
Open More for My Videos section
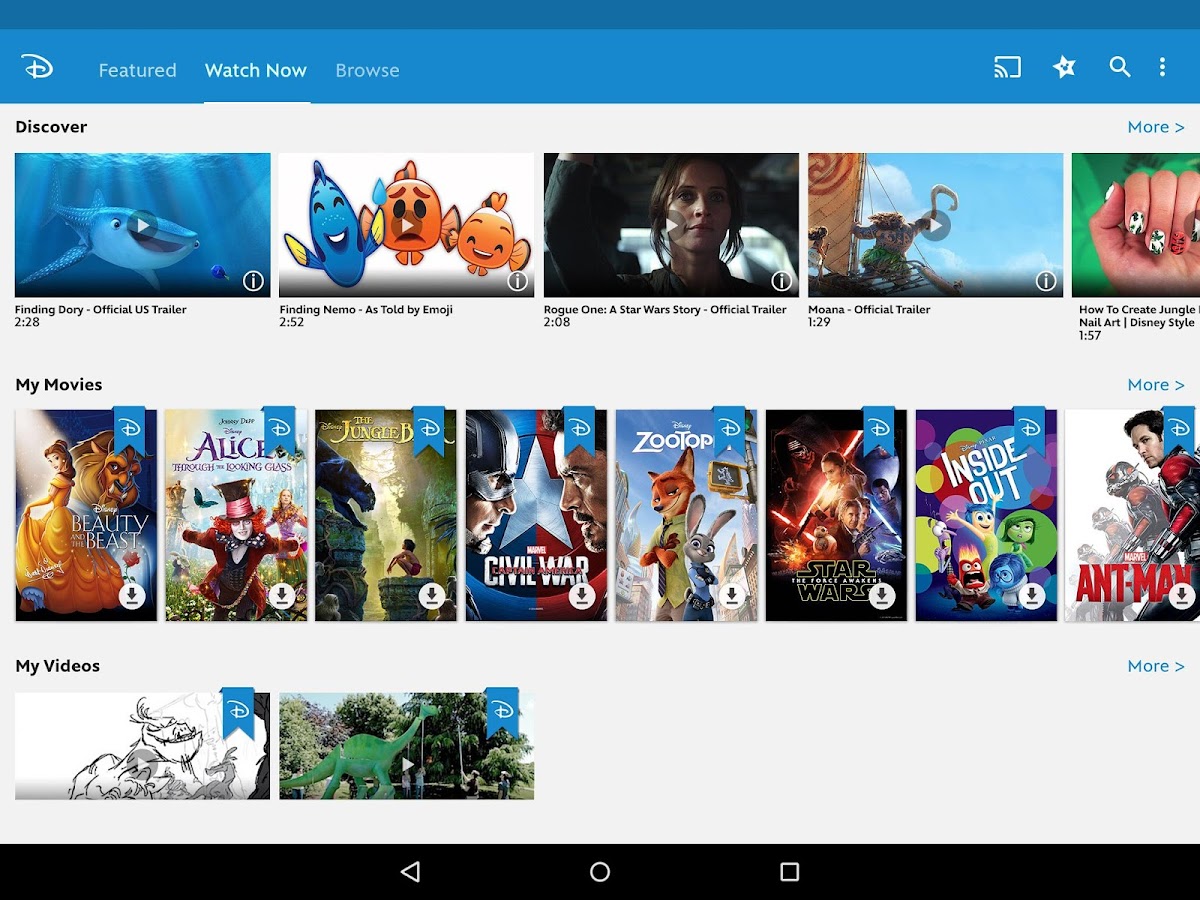coord(1156,666)
